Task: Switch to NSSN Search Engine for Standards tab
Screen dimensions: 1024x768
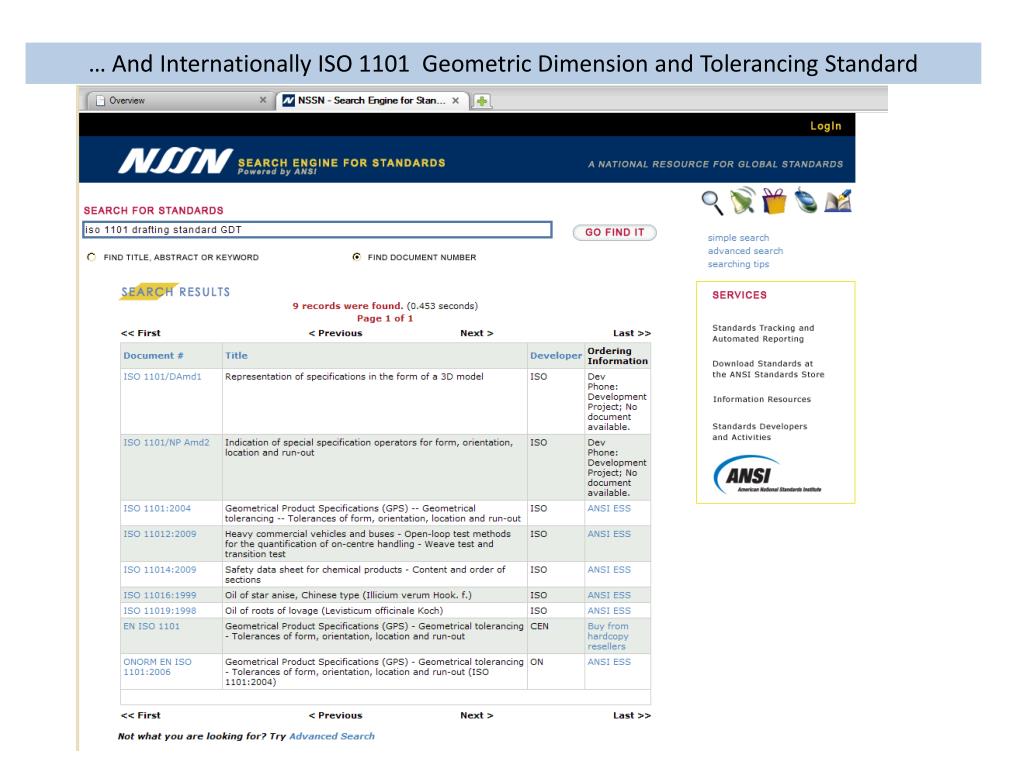Action: point(371,101)
